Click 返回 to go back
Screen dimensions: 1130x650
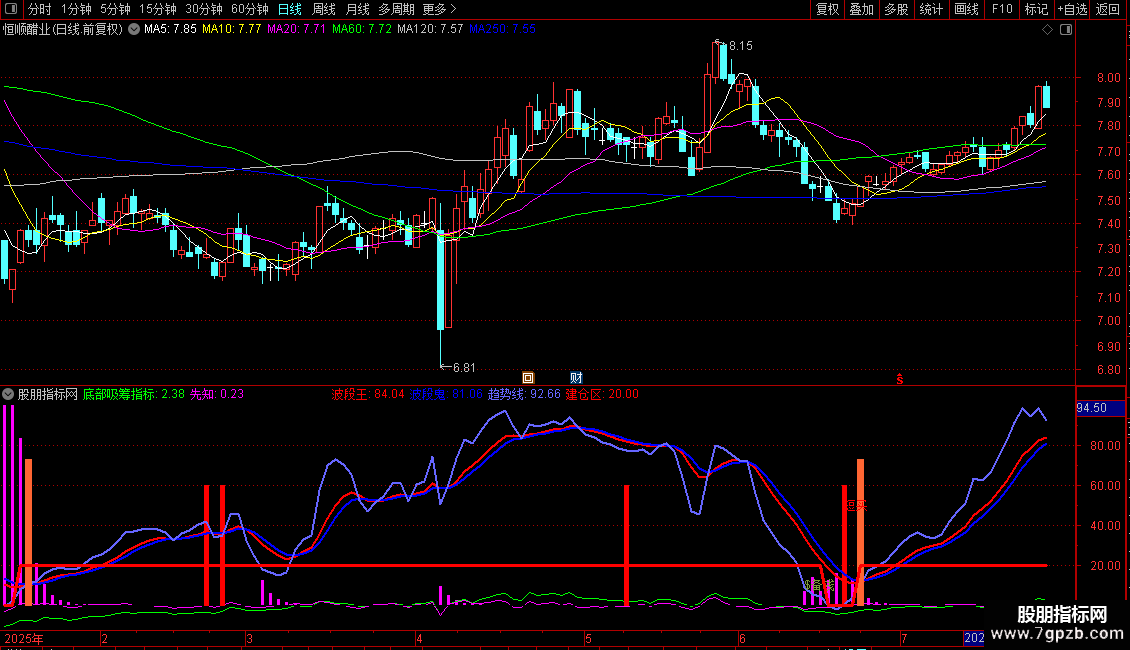(x=1108, y=9)
